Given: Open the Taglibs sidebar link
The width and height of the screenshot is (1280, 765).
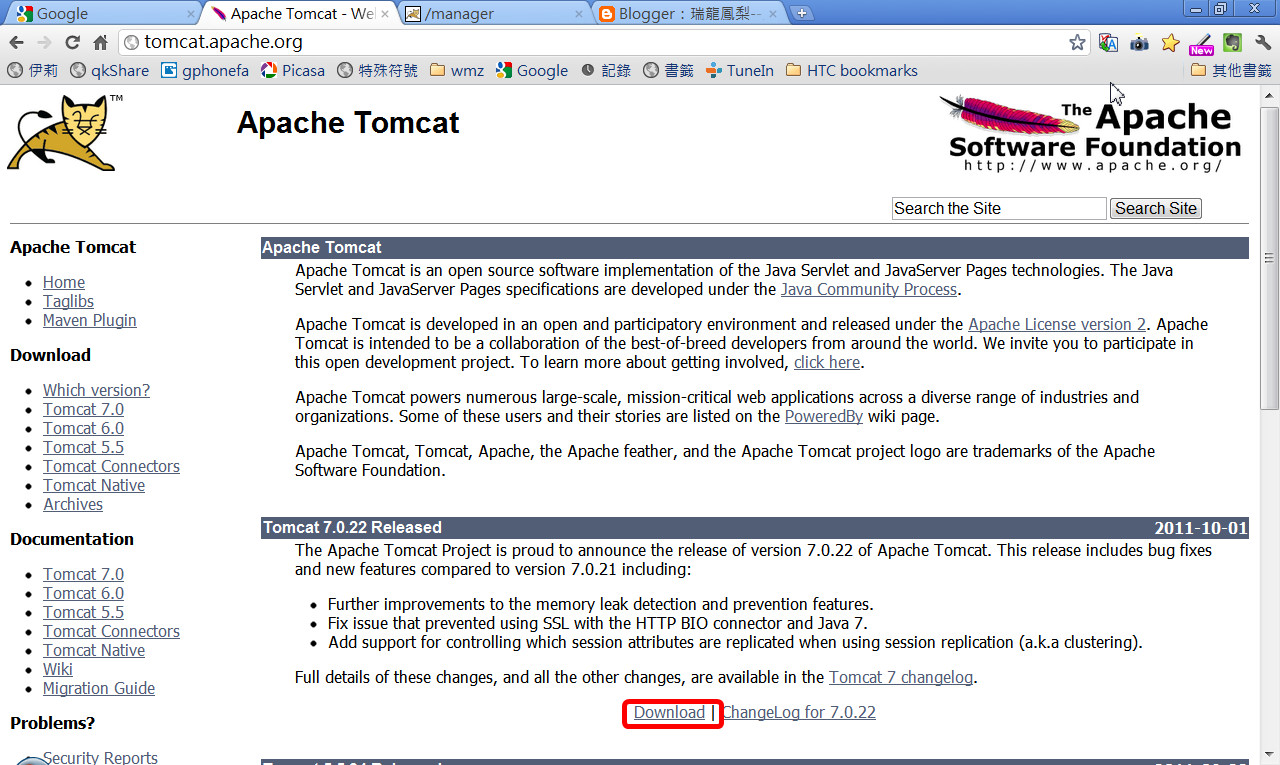Looking at the screenshot, I should [68, 301].
